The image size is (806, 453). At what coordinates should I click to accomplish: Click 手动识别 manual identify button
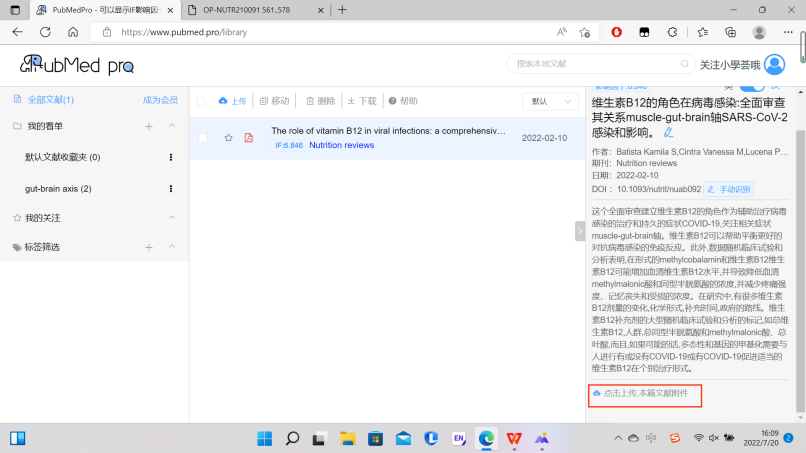coord(728,189)
